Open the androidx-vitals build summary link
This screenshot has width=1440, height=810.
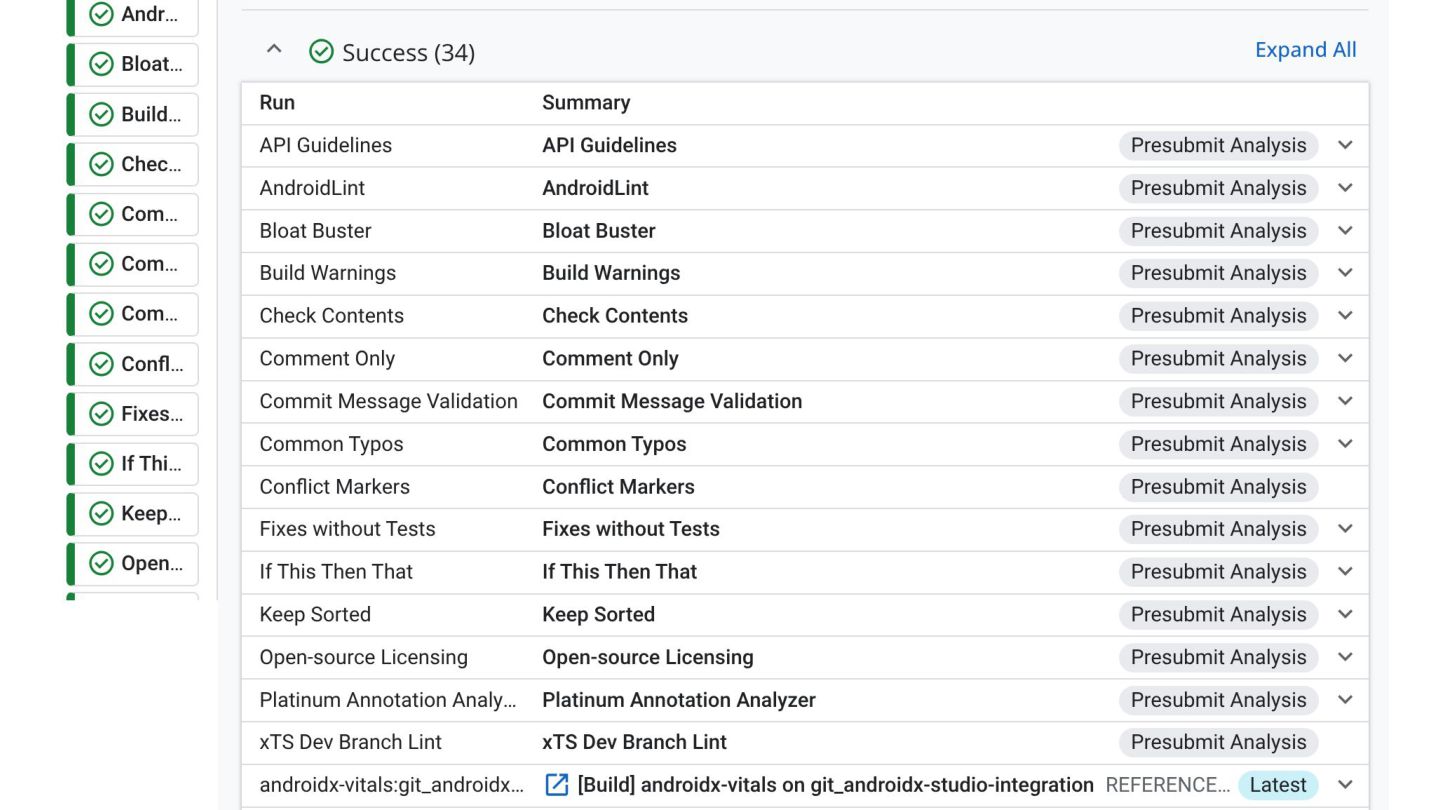tap(835, 785)
